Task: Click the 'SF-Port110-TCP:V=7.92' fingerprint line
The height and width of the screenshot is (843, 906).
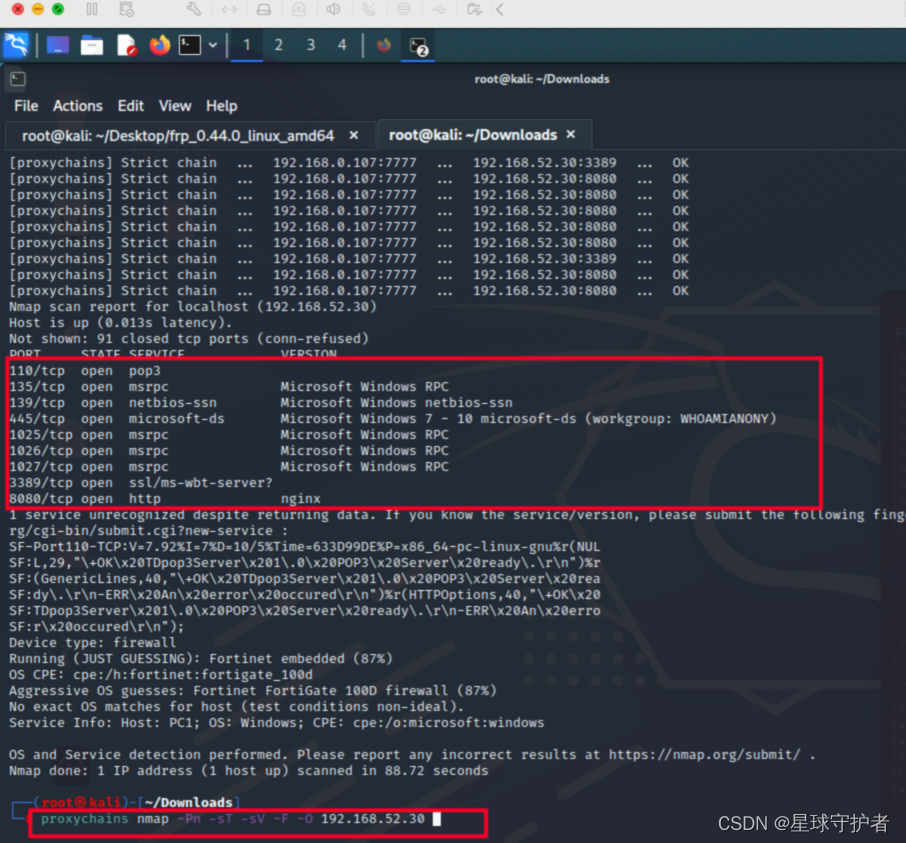Action: coord(305,547)
